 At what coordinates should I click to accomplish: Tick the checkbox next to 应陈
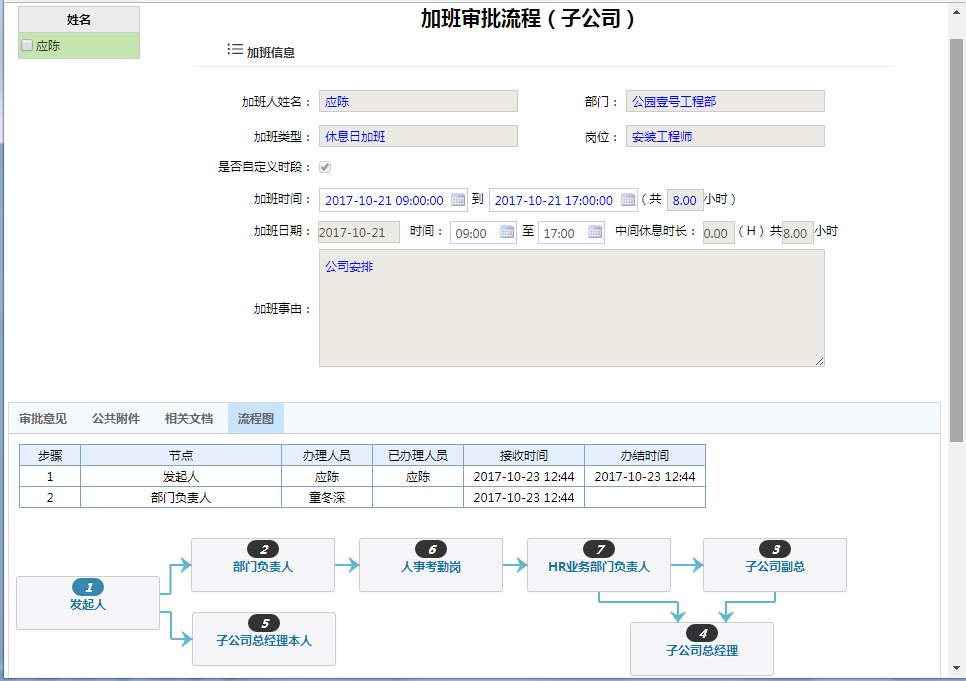click(x=27, y=46)
